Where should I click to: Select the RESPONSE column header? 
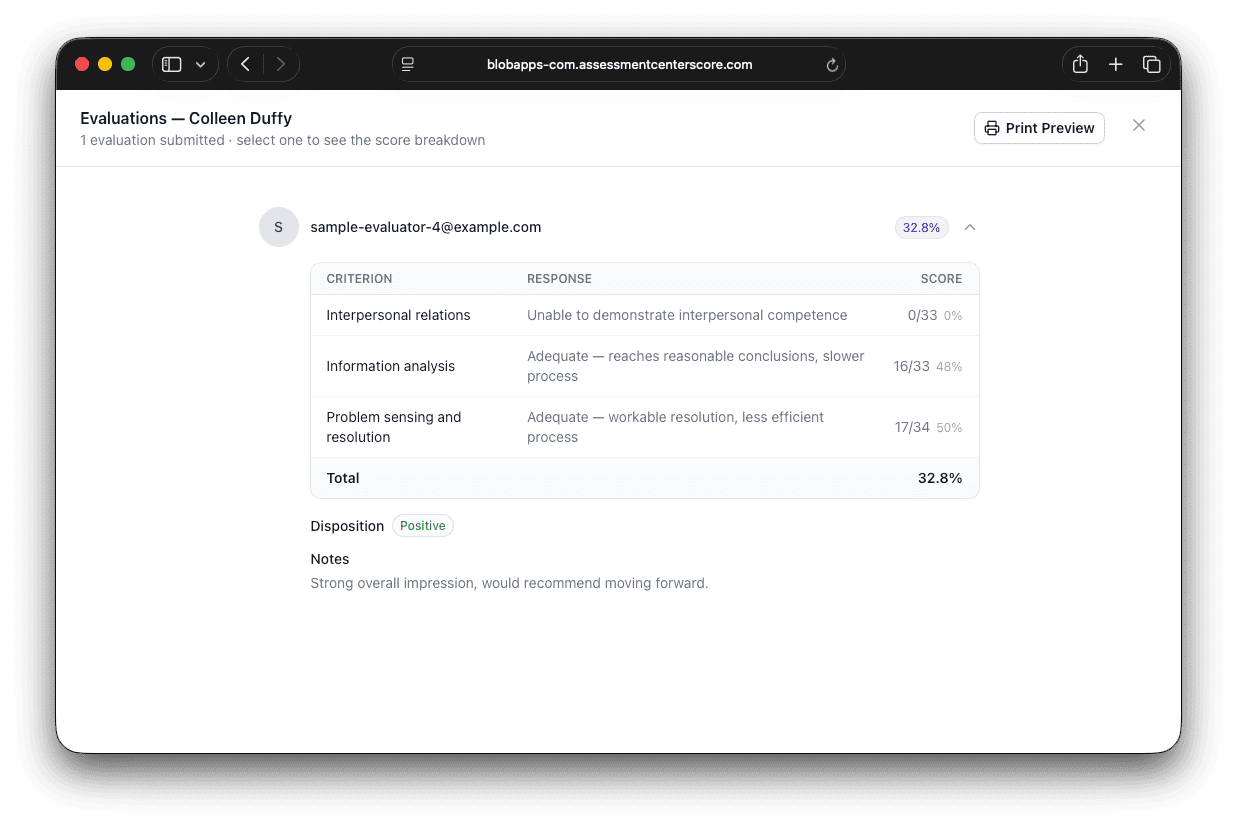560,279
